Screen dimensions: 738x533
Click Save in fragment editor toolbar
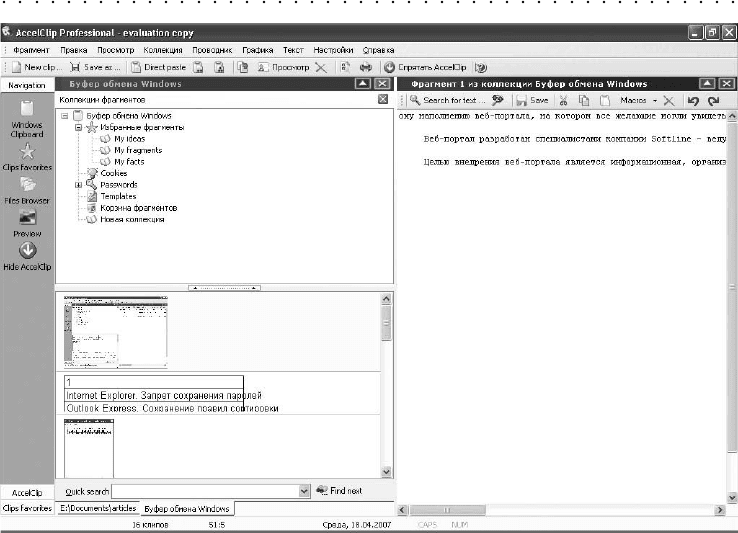point(532,100)
